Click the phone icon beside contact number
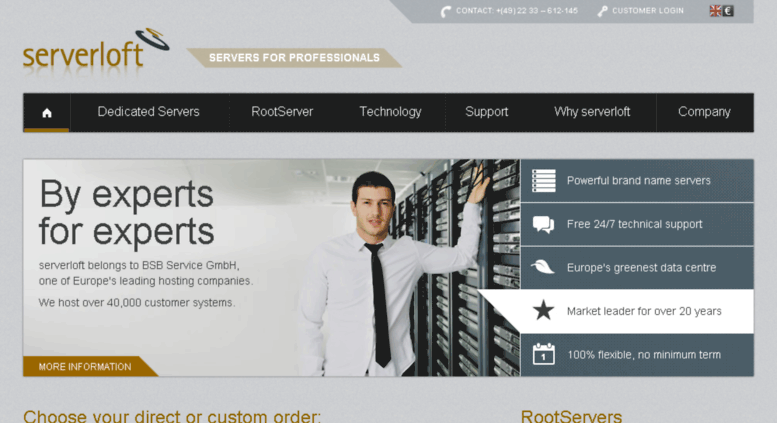The width and height of the screenshot is (777, 423). [x=446, y=11]
